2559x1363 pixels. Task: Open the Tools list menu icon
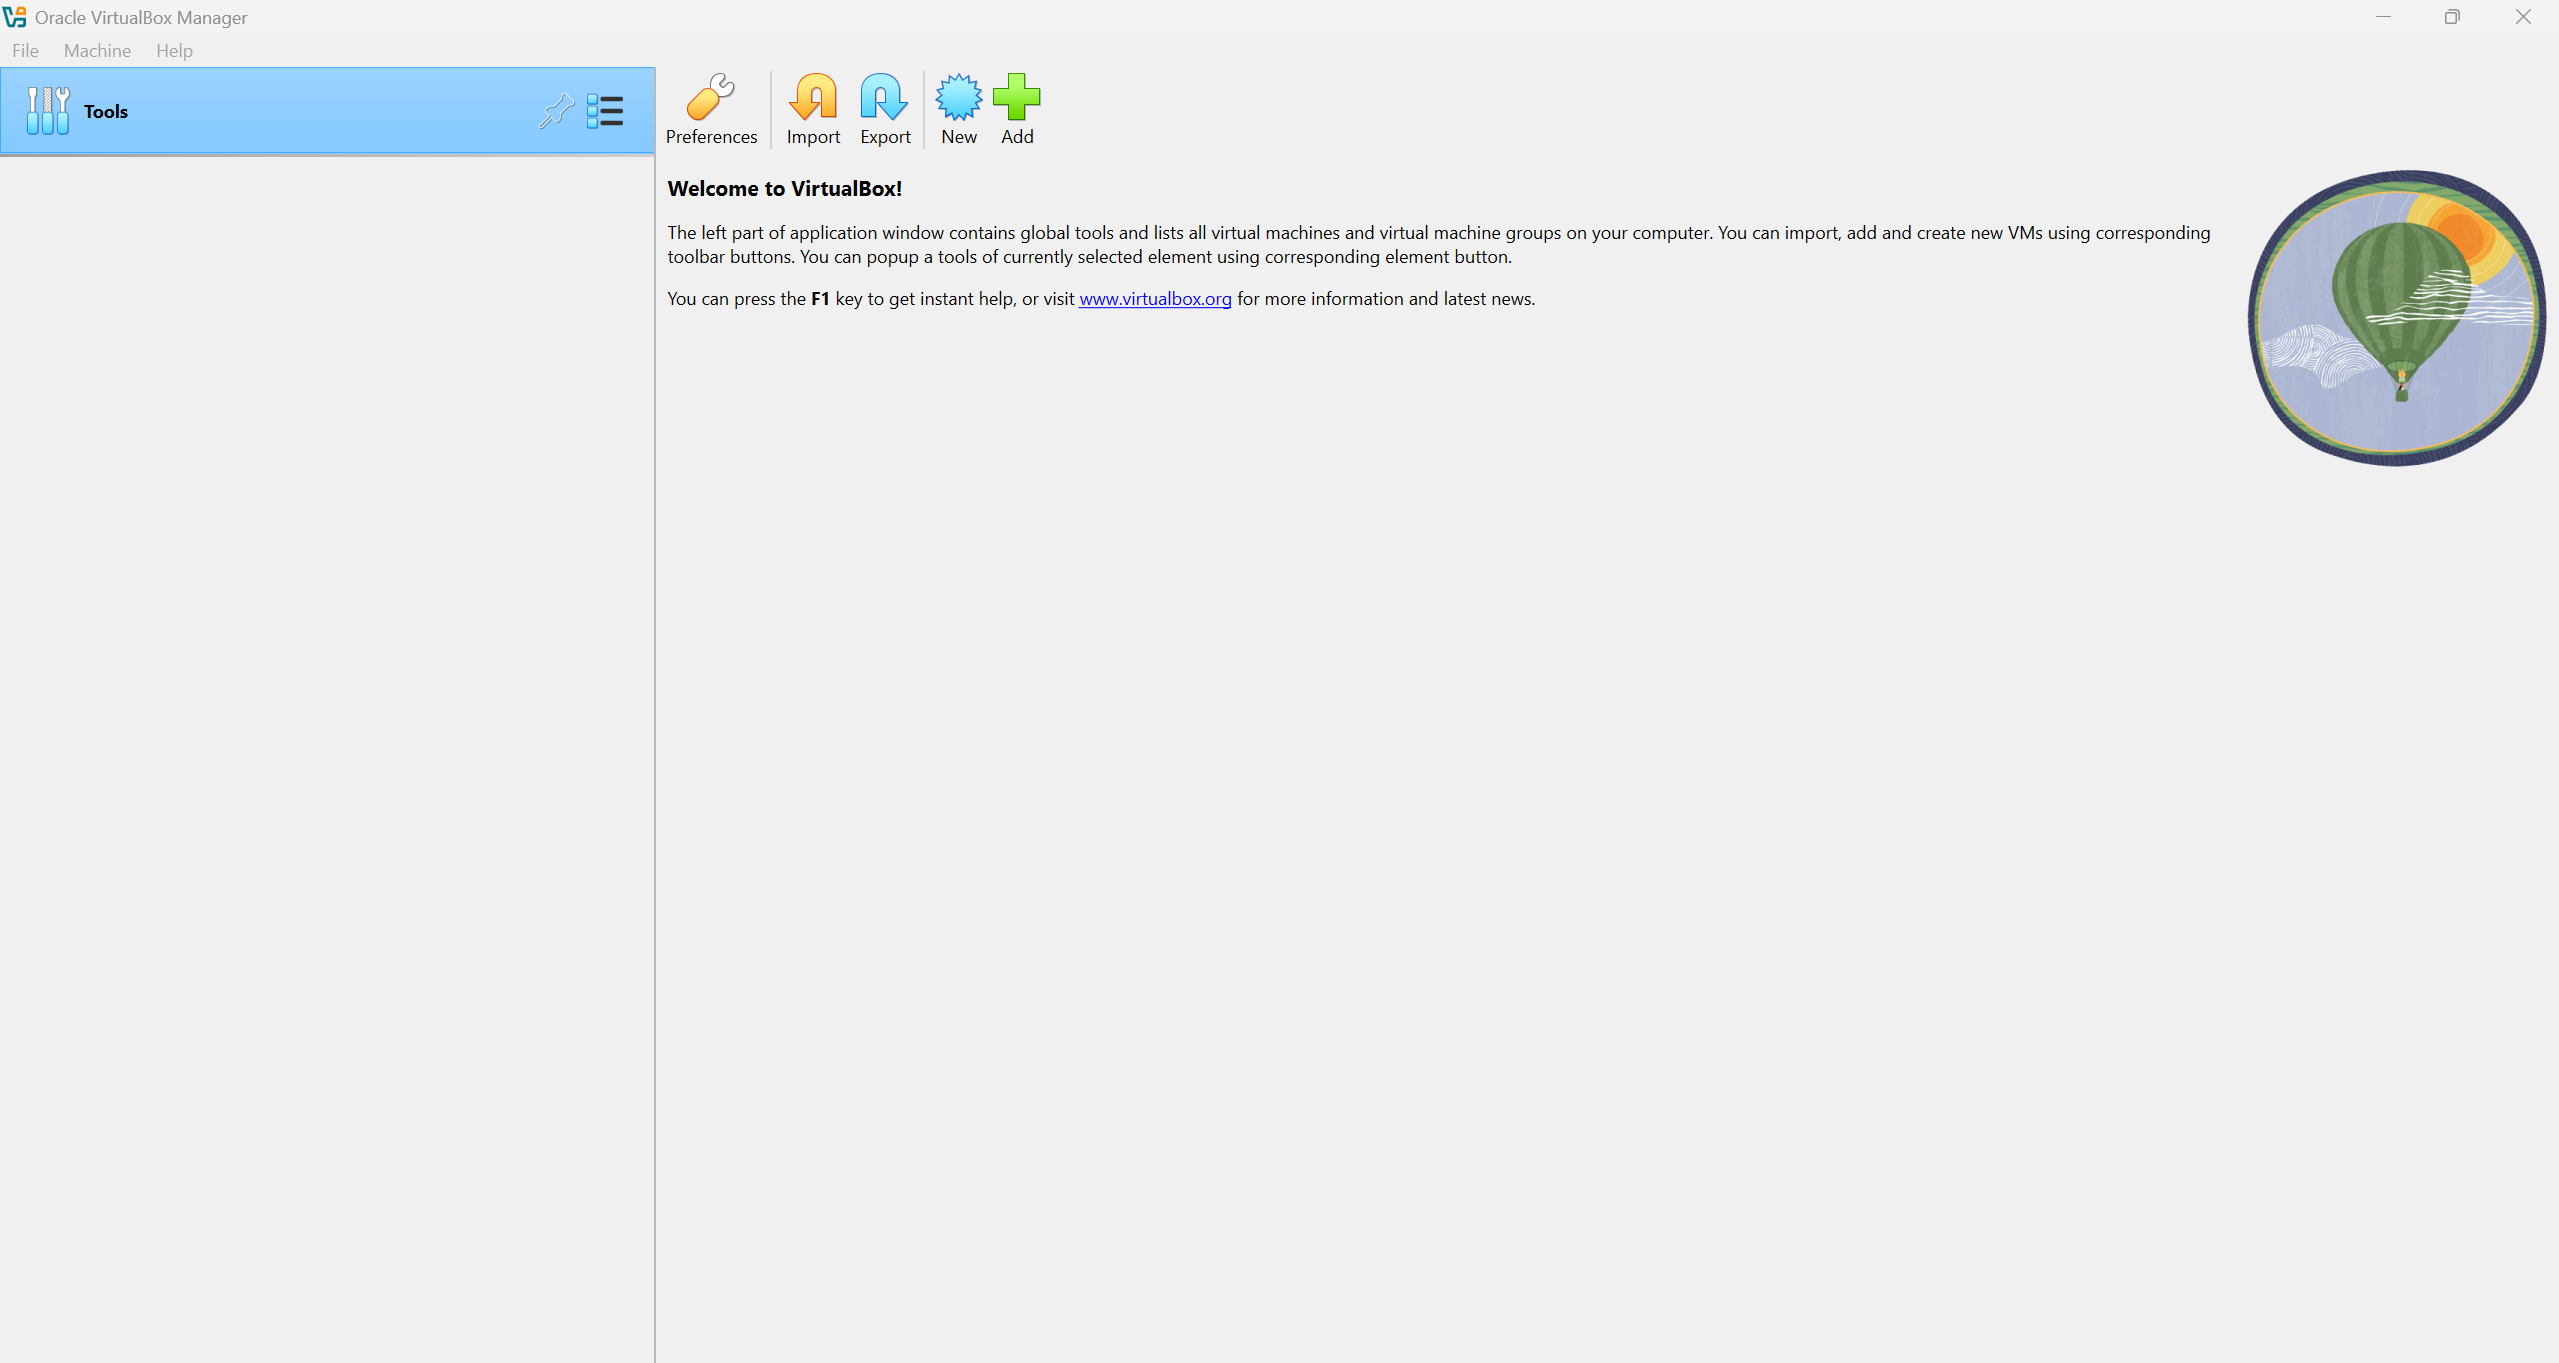coord(605,111)
